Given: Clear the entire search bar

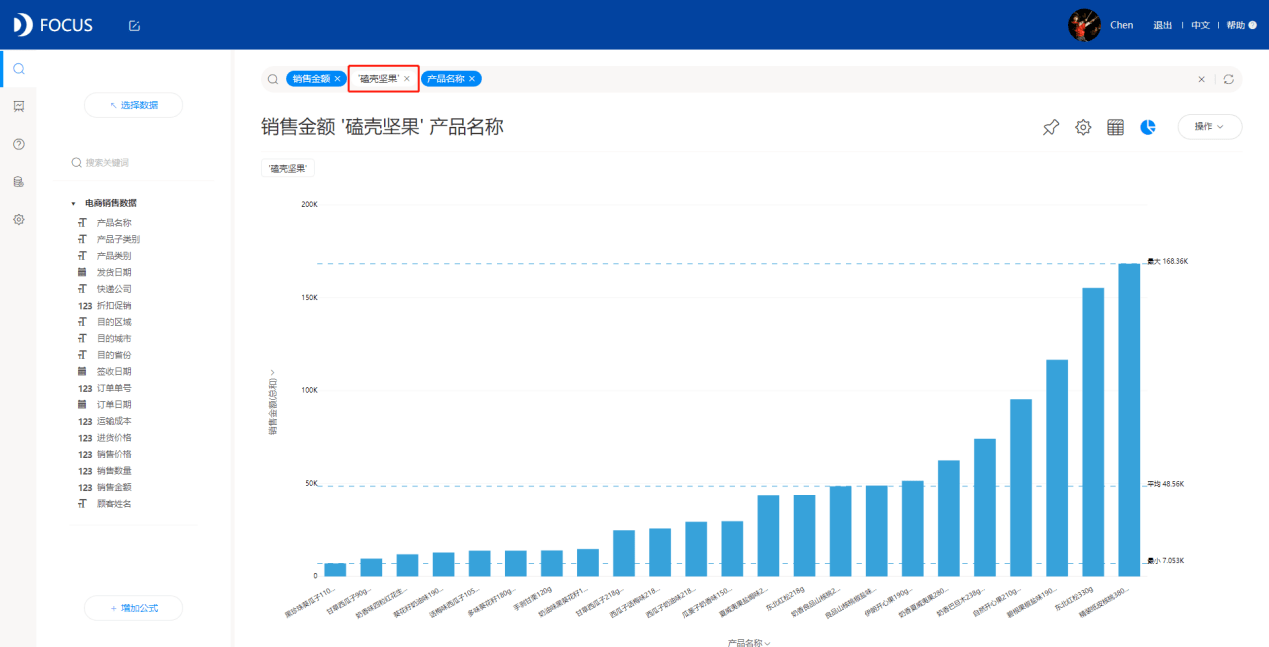Looking at the screenshot, I should click(x=1201, y=79).
